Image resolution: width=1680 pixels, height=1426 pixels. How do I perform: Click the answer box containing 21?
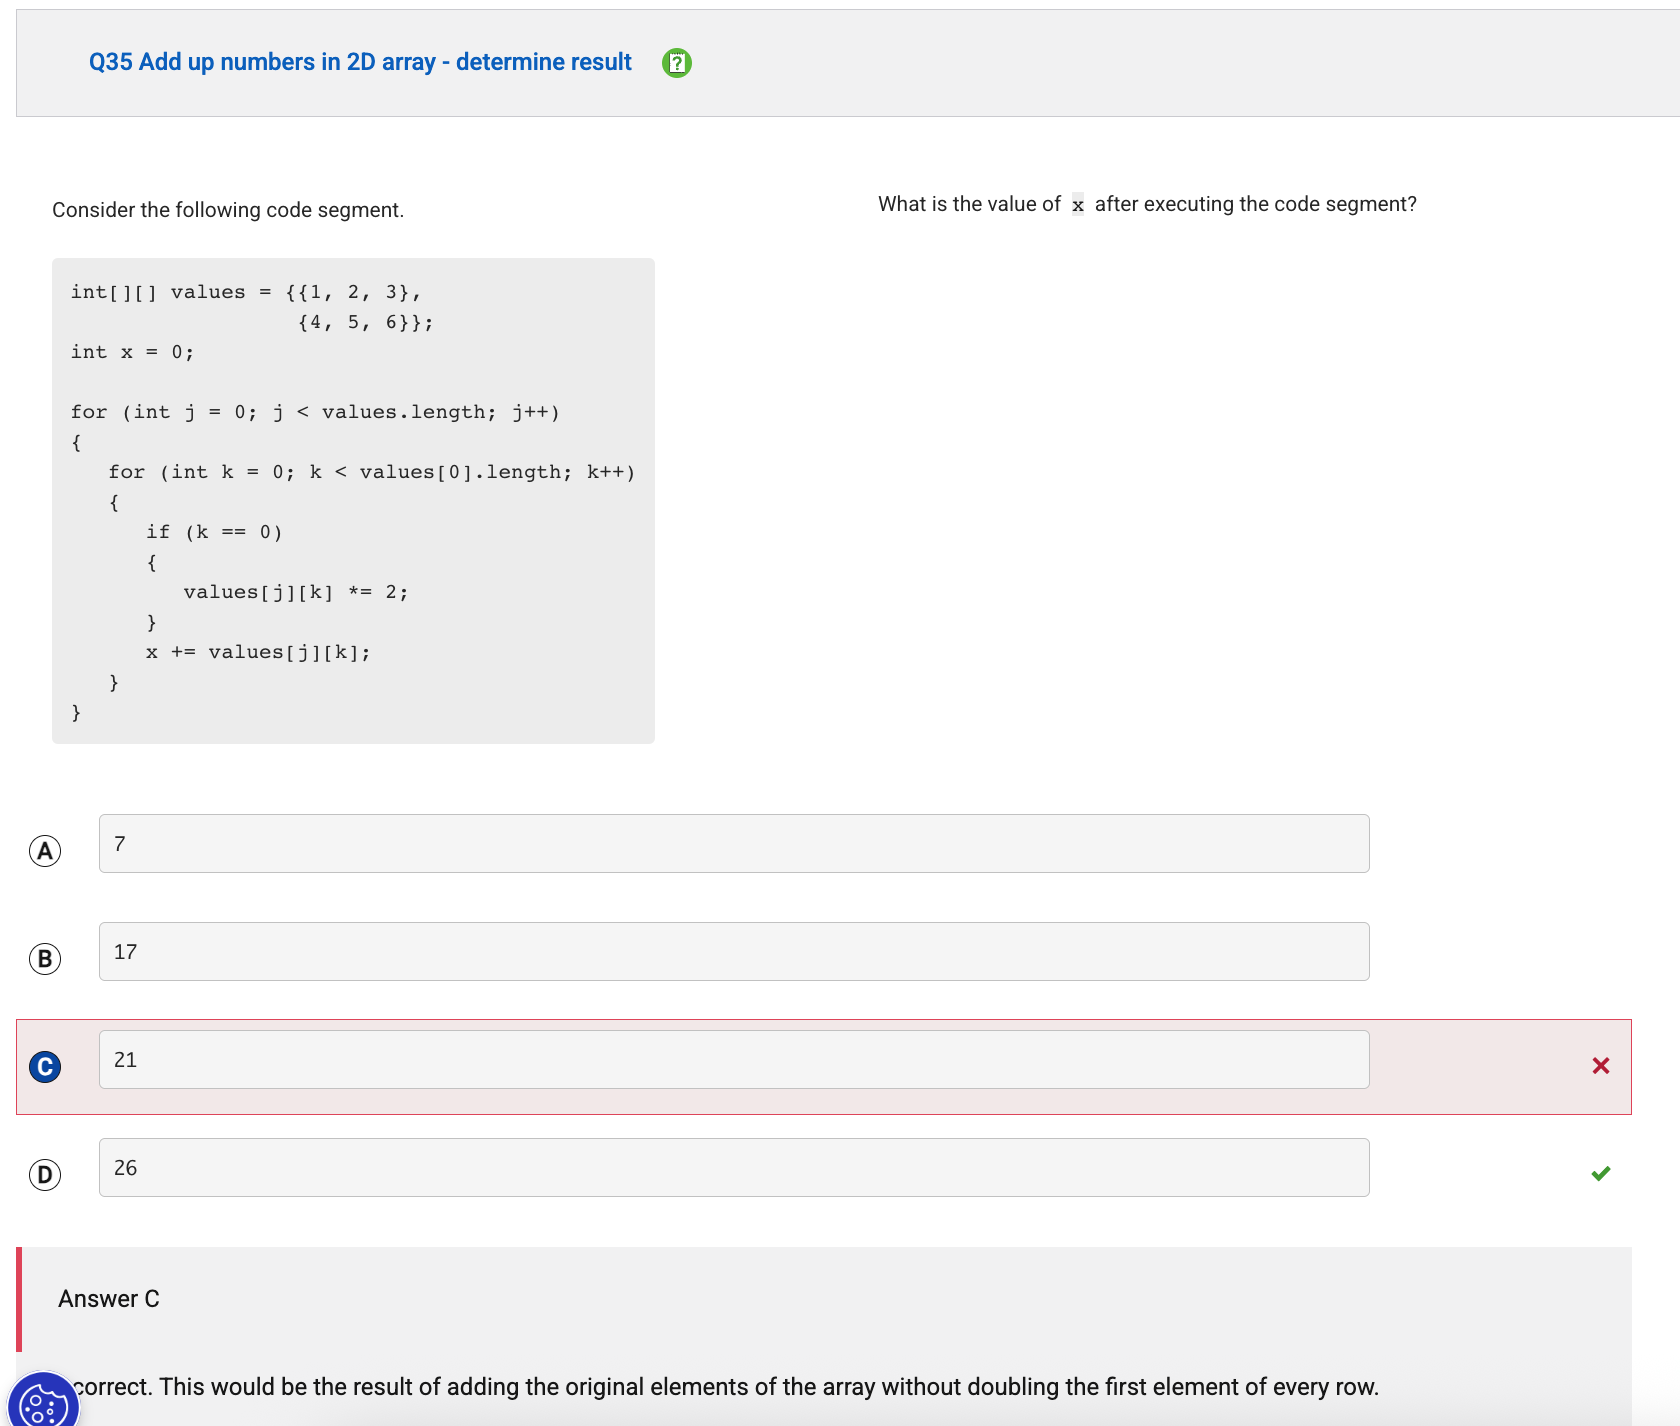coord(733,1060)
